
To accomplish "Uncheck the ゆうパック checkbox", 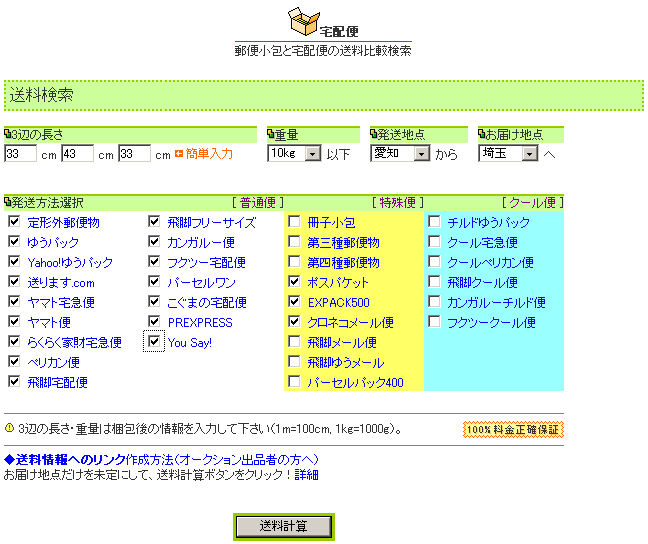I will [14, 242].
